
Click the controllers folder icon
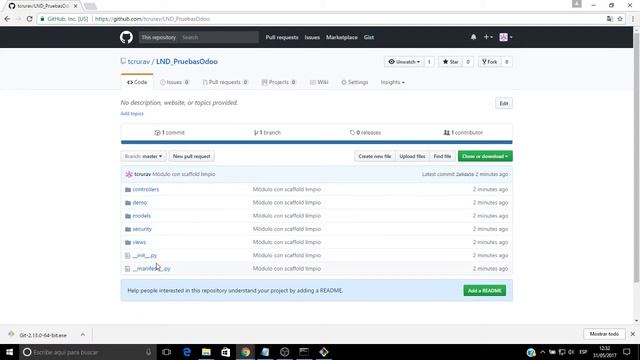point(128,189)
